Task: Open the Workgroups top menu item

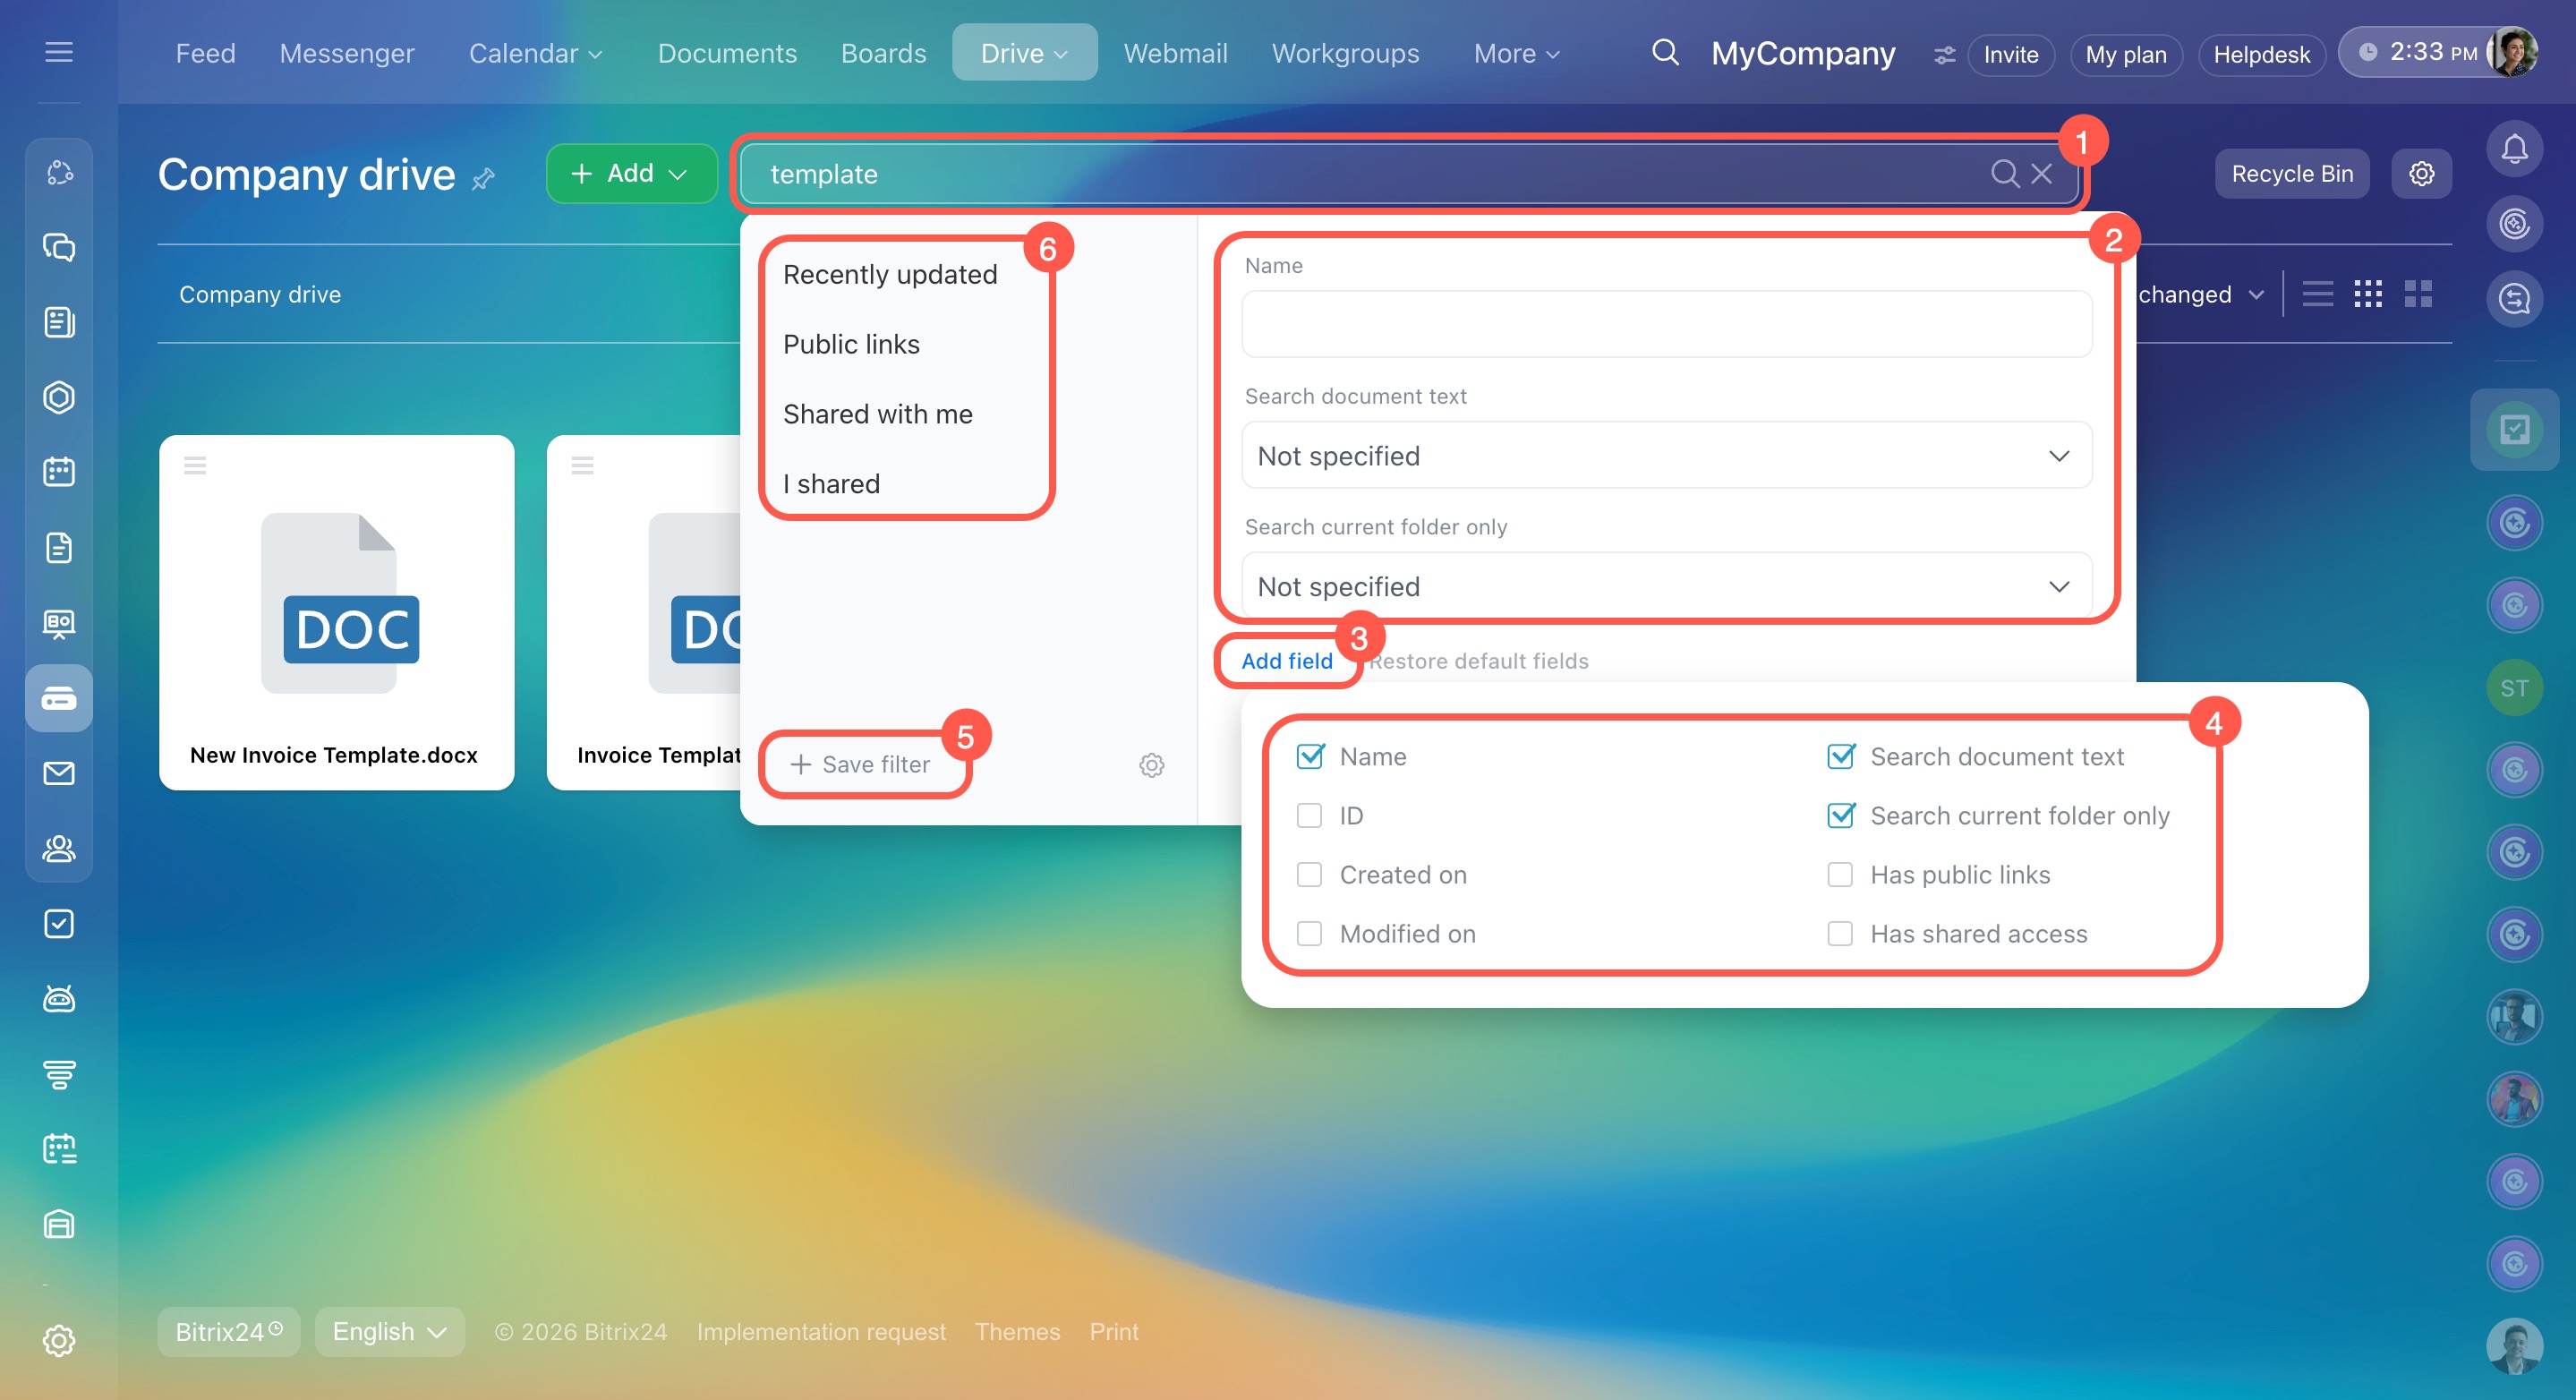Action: 1345,53
